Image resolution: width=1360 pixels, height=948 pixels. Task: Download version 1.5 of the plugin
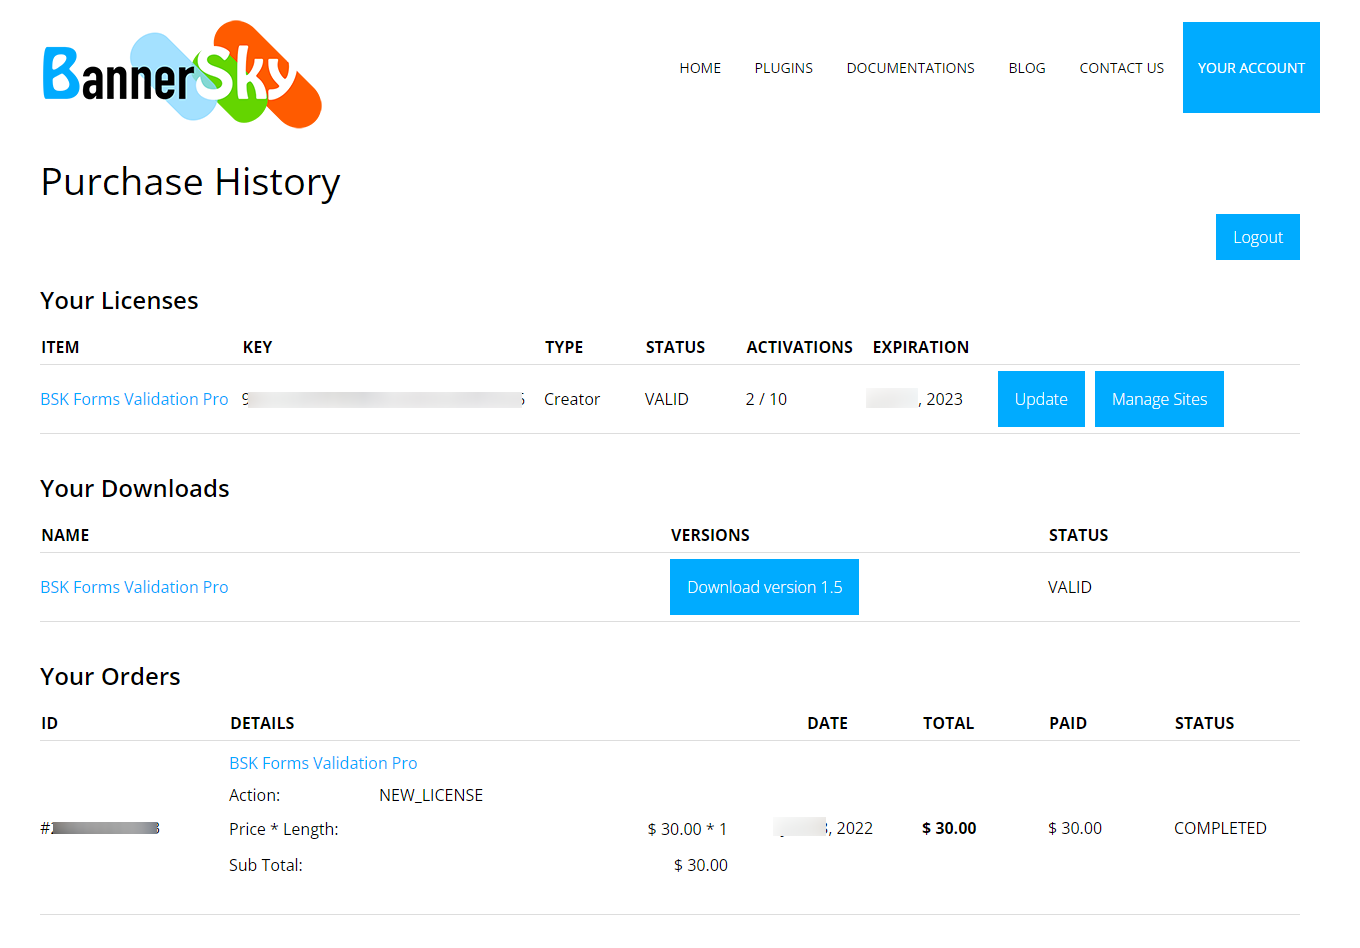coord(764,587)
